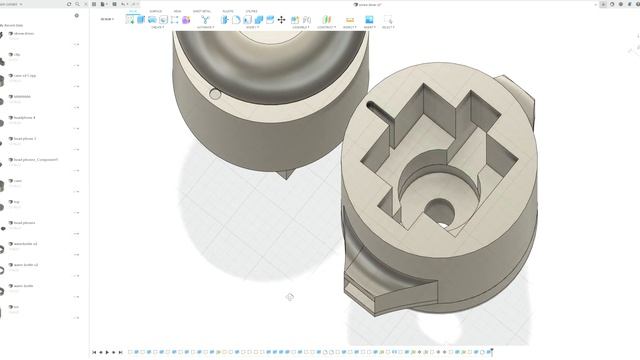640x360 pixels.
Task: Jump timeline to the end
Action: point(120,352)
